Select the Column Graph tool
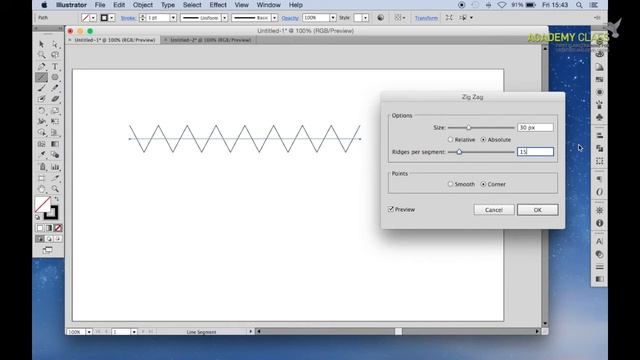Viewport: 640px width, 360px height. click(x=55, y=167)
